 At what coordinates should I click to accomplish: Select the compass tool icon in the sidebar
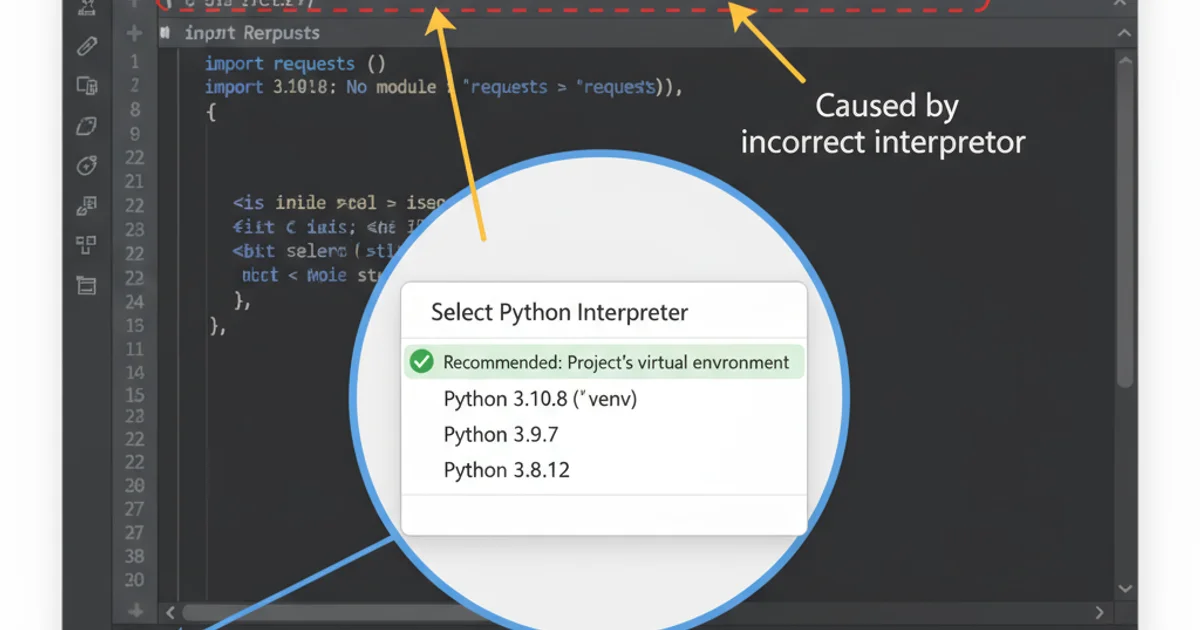86,166
